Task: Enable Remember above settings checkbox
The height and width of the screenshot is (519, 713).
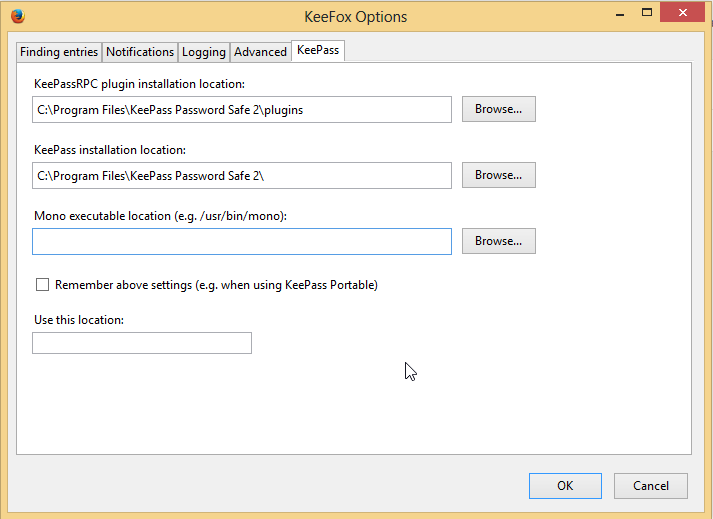Action: (x=42, y=285)
